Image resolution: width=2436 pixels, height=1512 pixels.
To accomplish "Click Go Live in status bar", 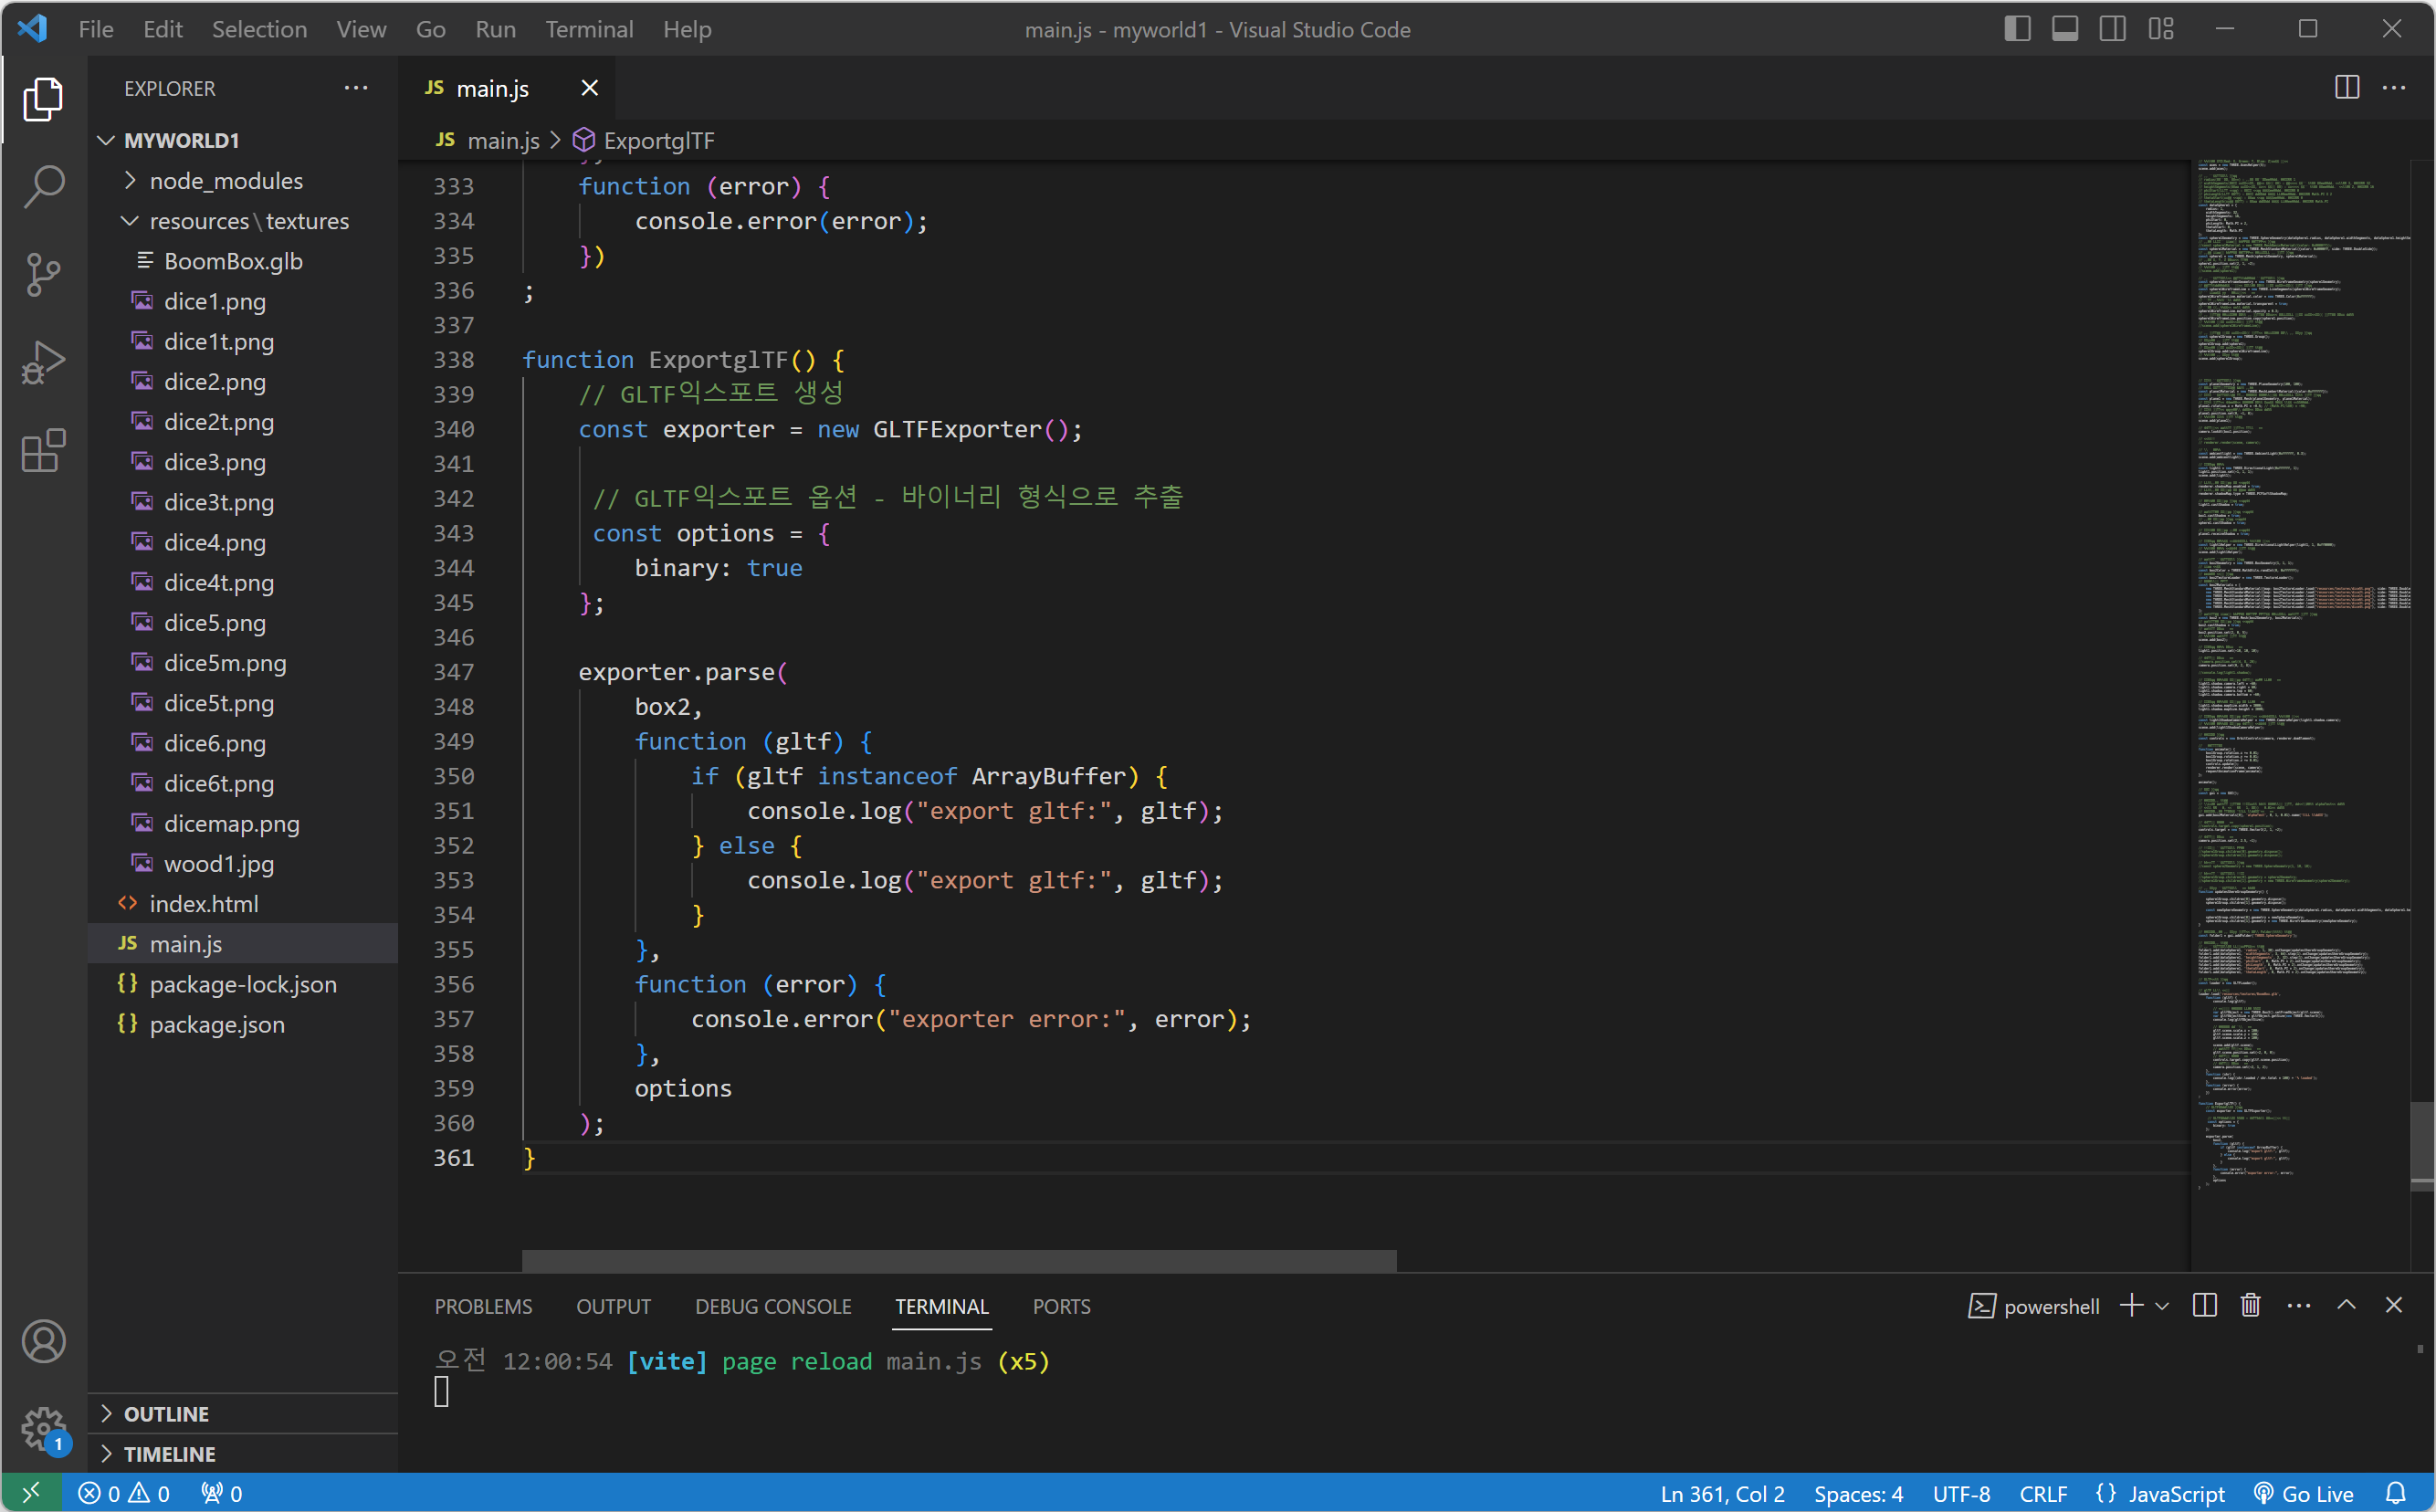I will 2304,1493.
